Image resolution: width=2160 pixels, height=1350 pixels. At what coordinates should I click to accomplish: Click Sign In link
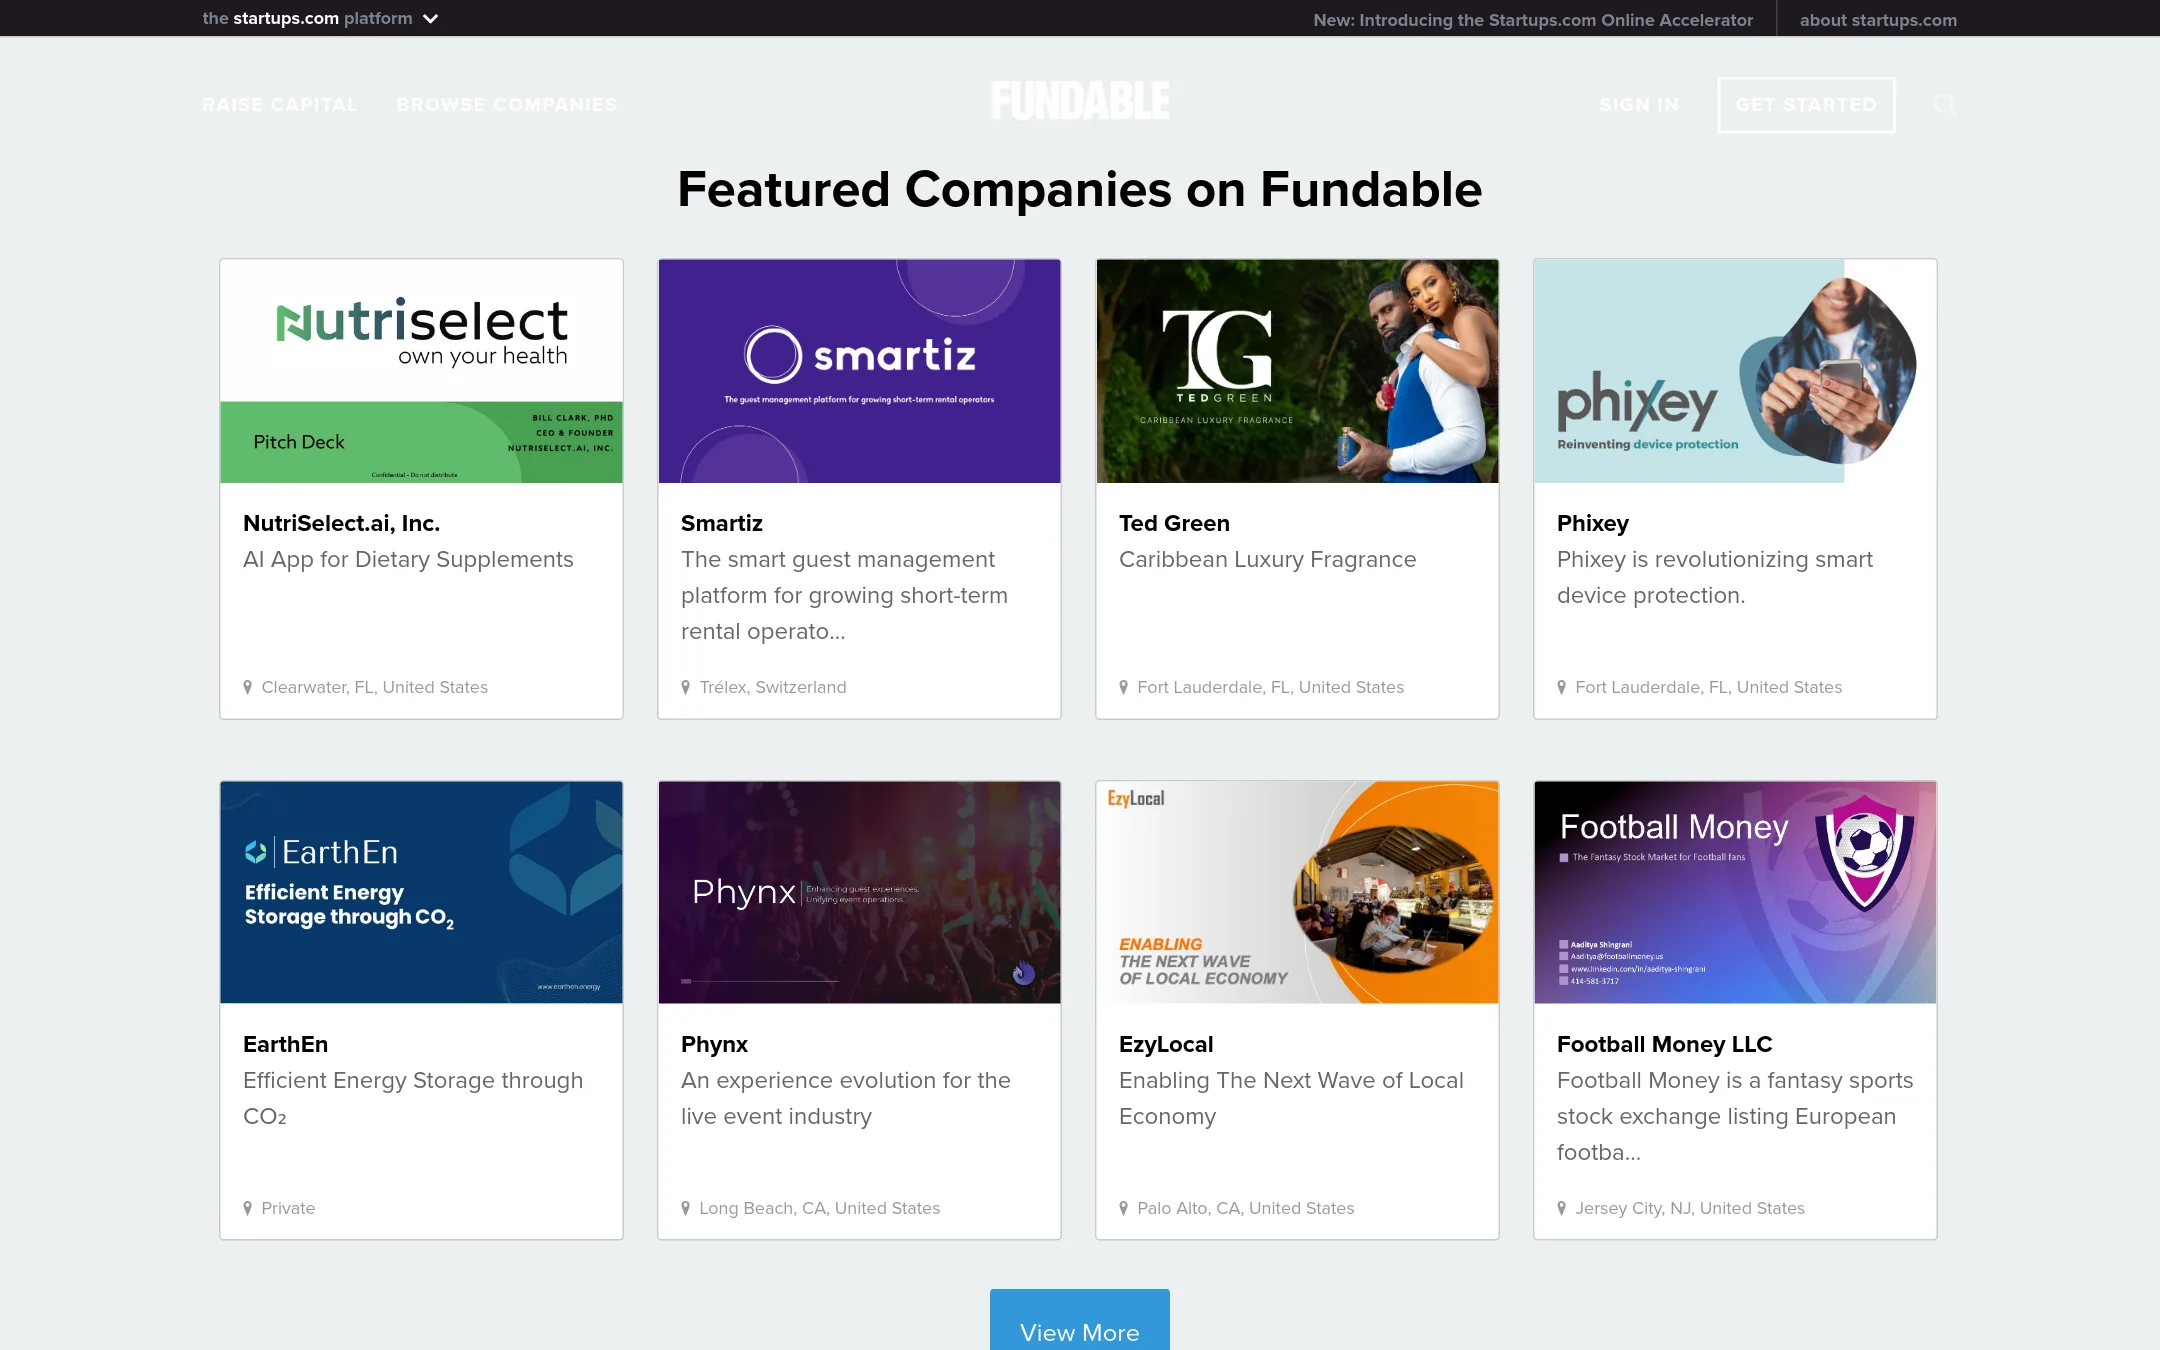point(1639,105)
